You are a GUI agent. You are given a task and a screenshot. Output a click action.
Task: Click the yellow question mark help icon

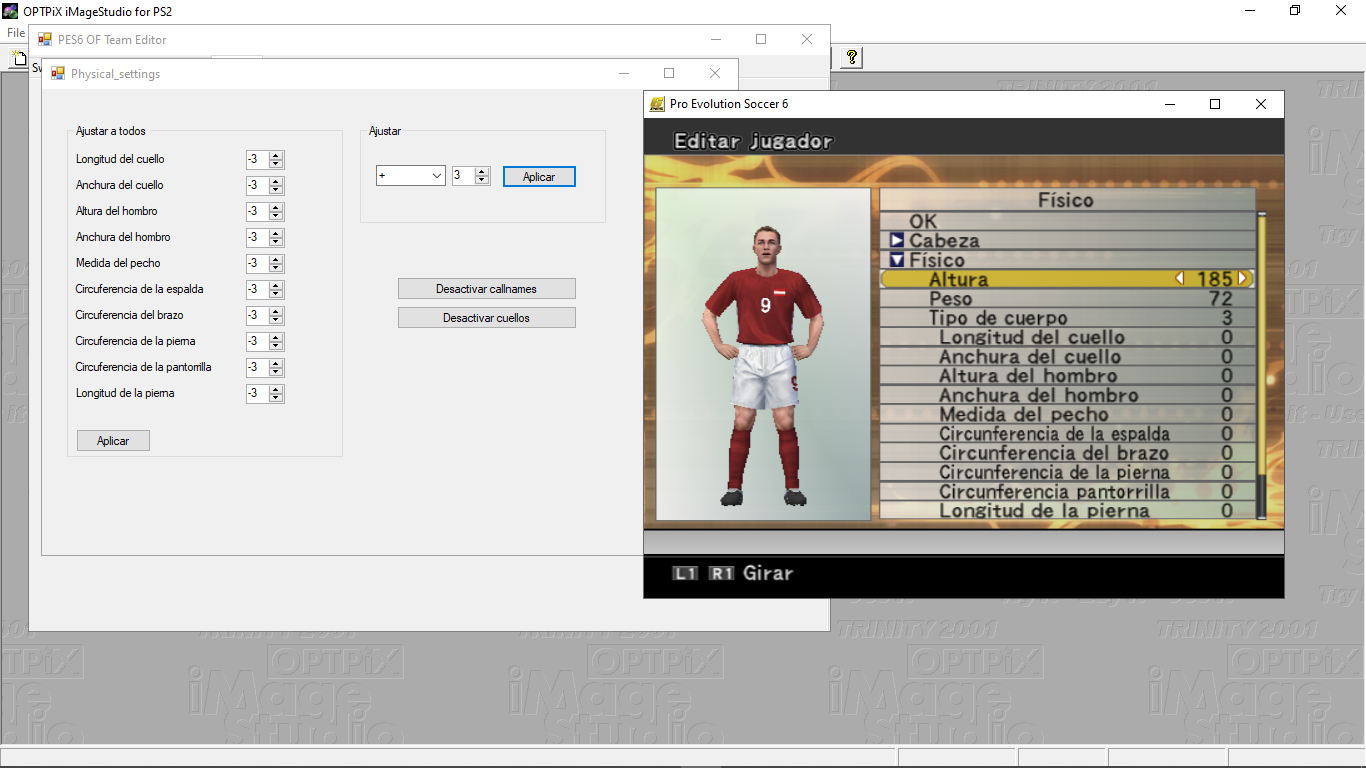(x=851, y=58)
